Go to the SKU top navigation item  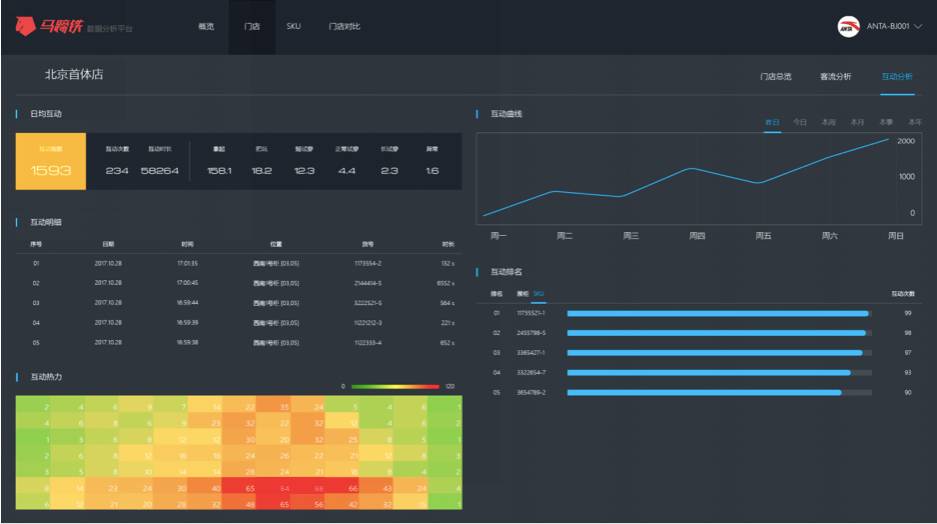pyautogui.click(x=293, y=27)
